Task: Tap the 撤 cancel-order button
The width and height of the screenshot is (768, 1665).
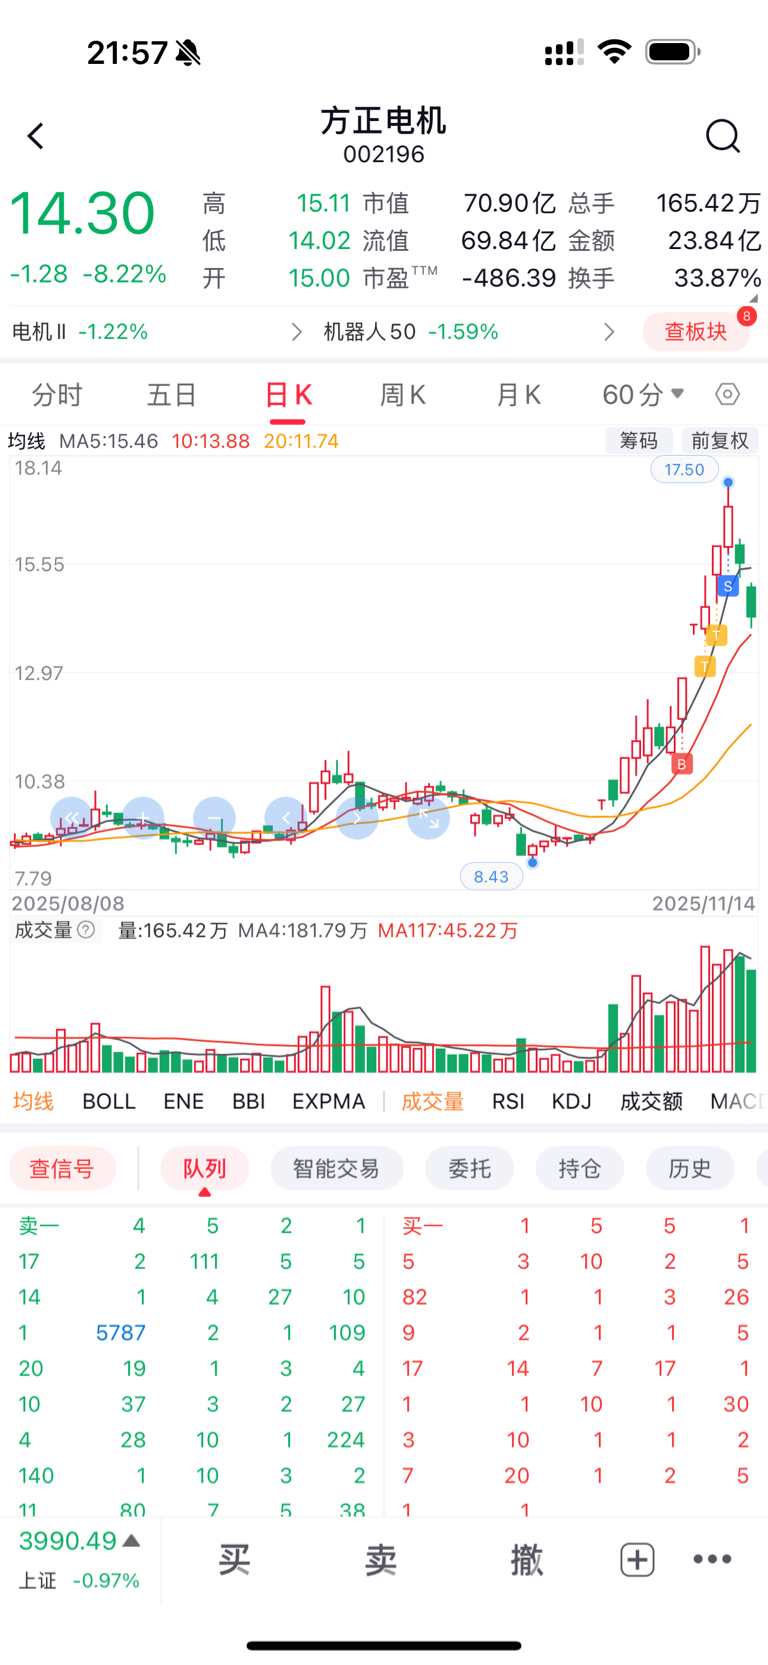Action: click(x=526, y=1559)
